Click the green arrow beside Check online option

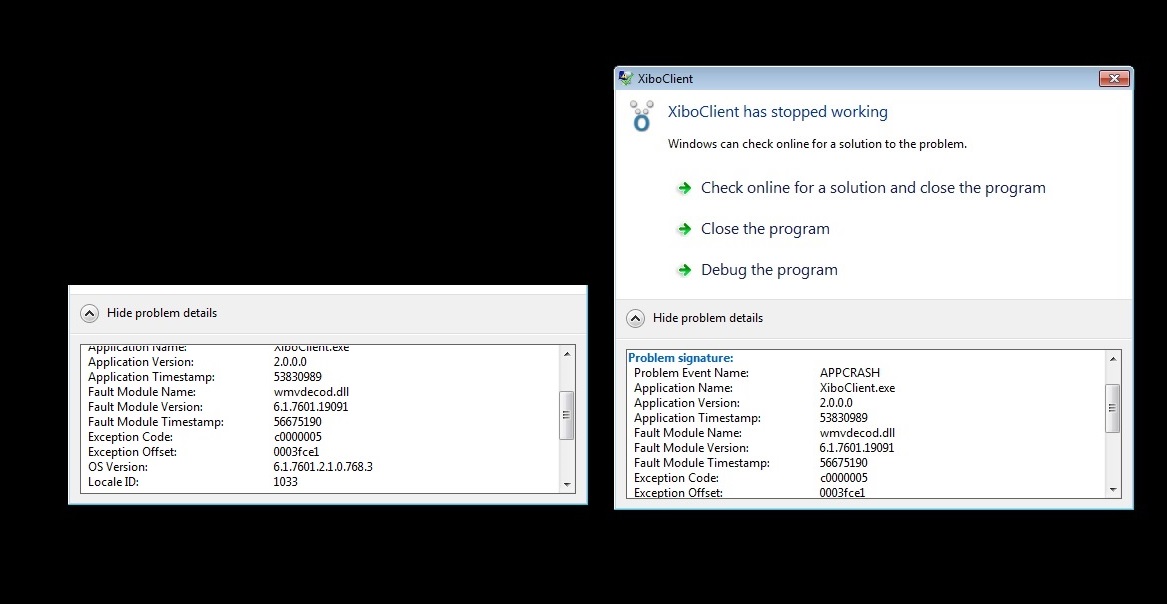[684, 188]
